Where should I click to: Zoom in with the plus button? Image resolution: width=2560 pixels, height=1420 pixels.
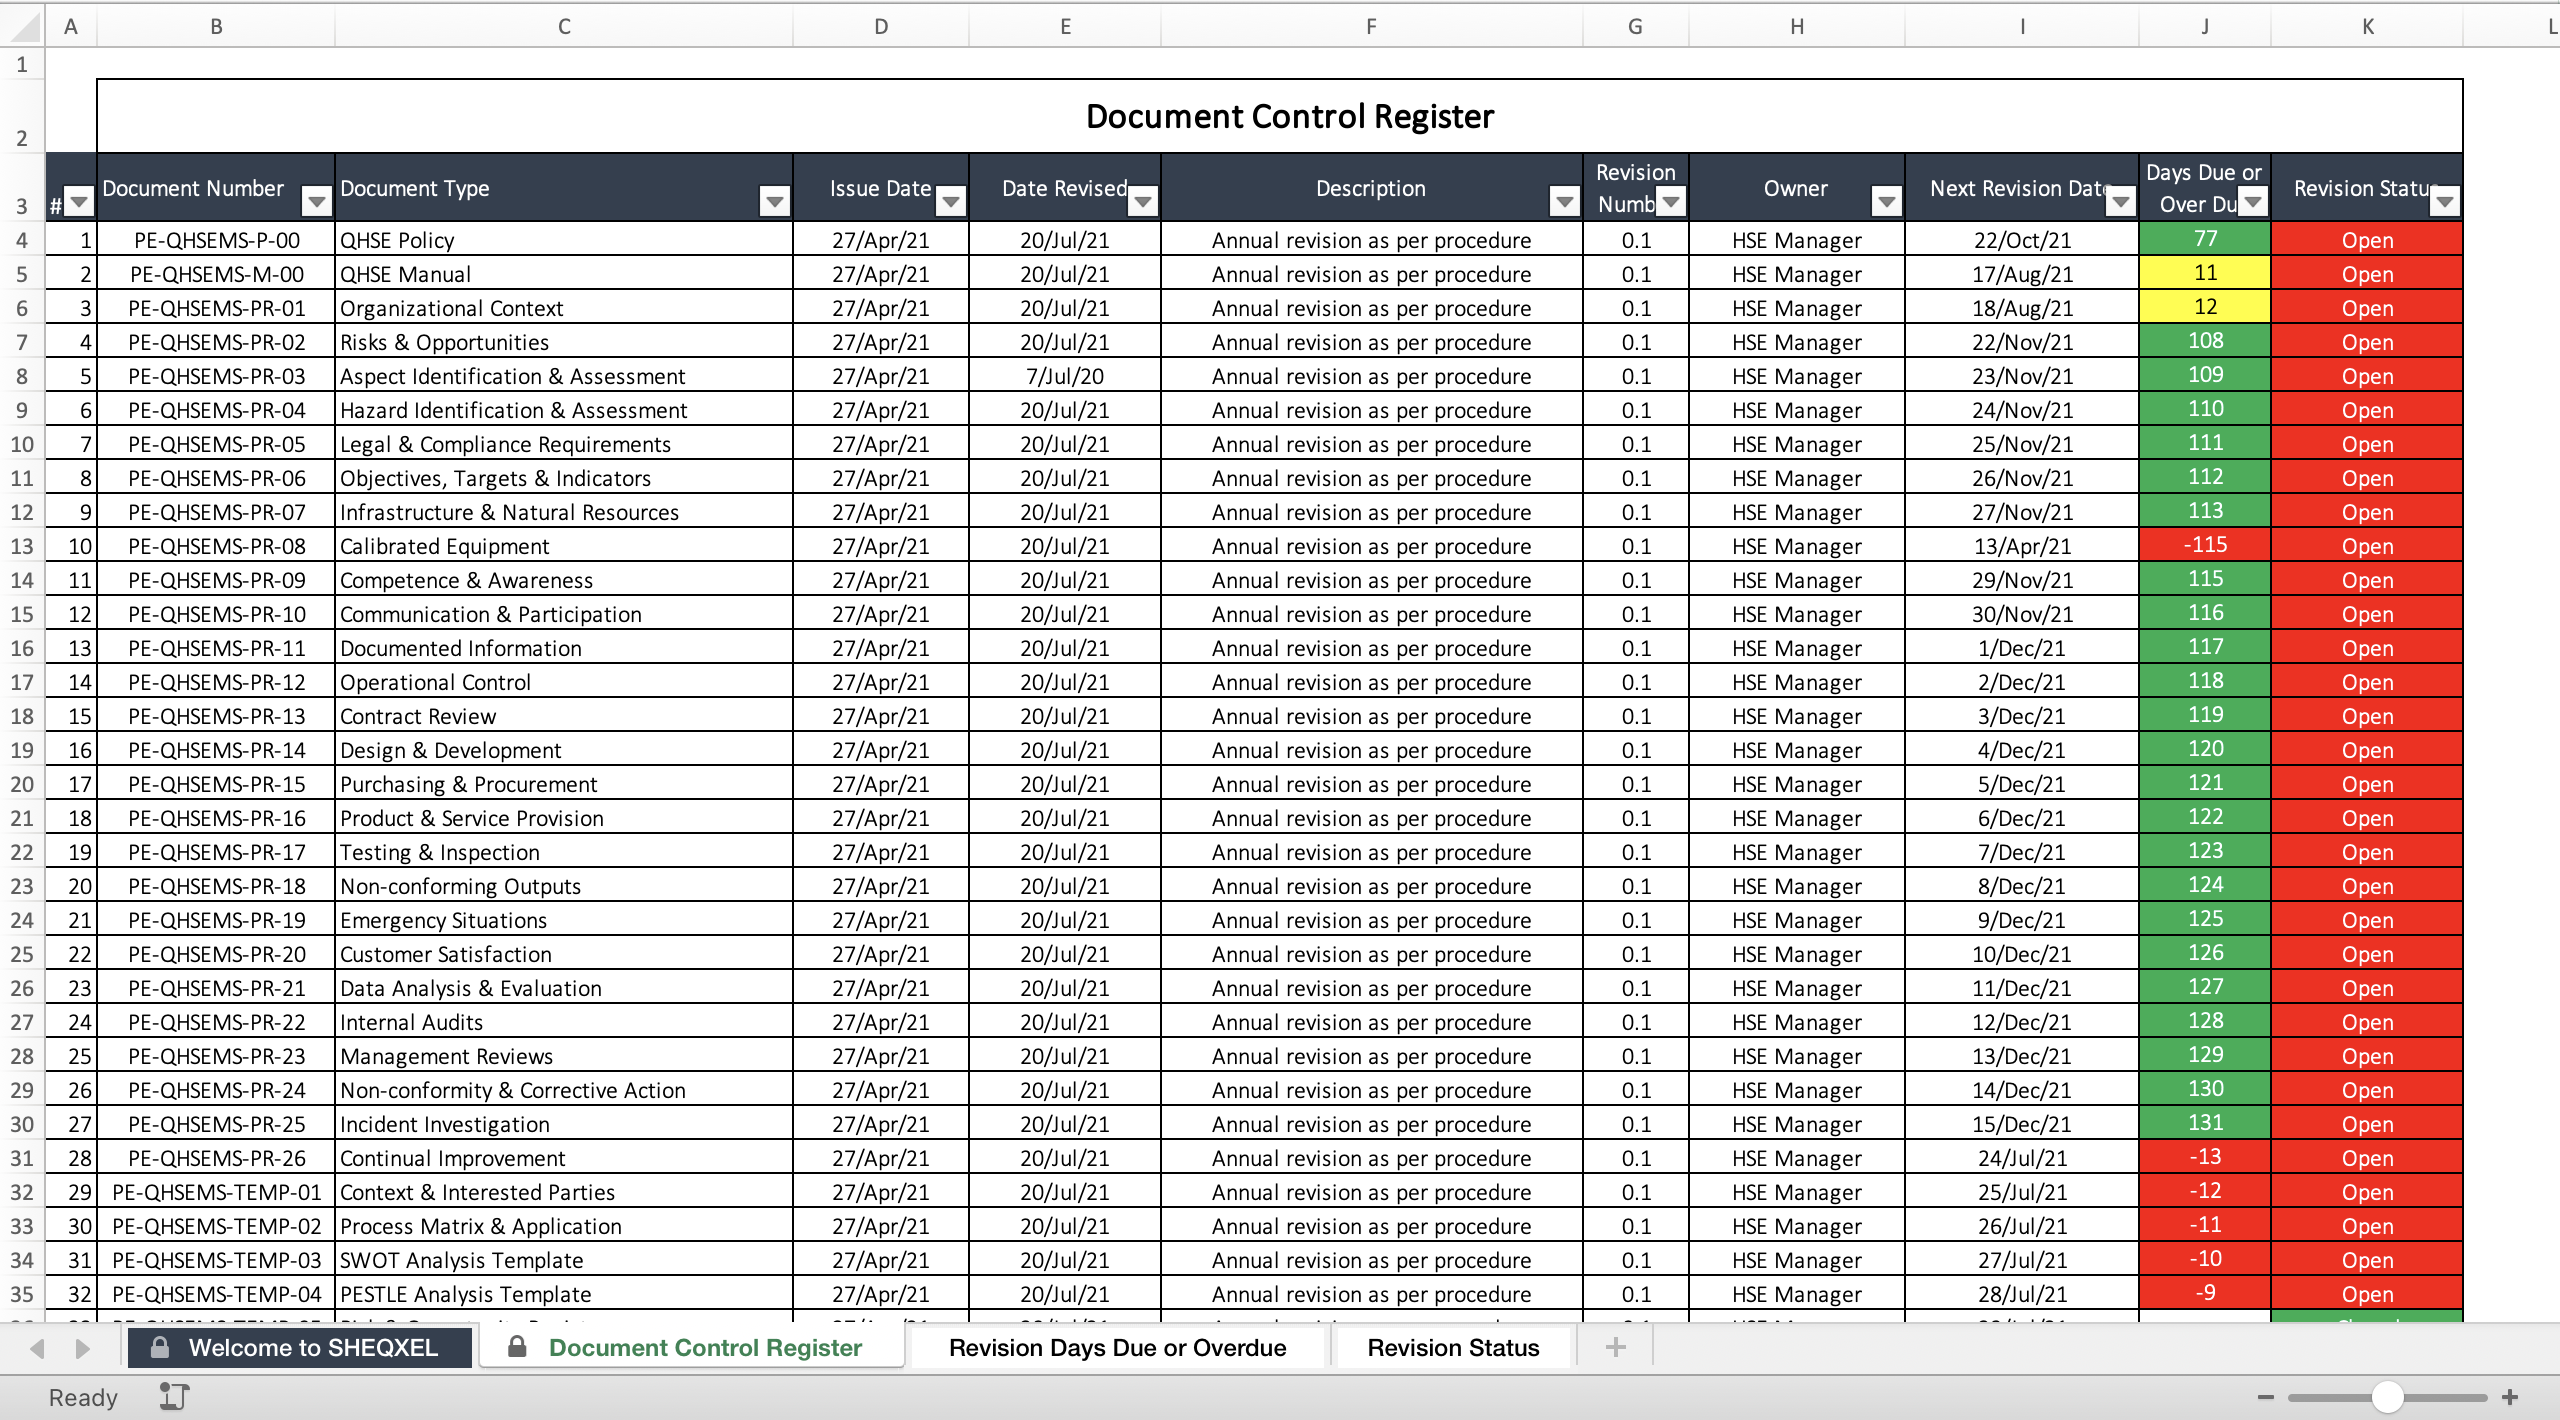tap(2510, 1397)
